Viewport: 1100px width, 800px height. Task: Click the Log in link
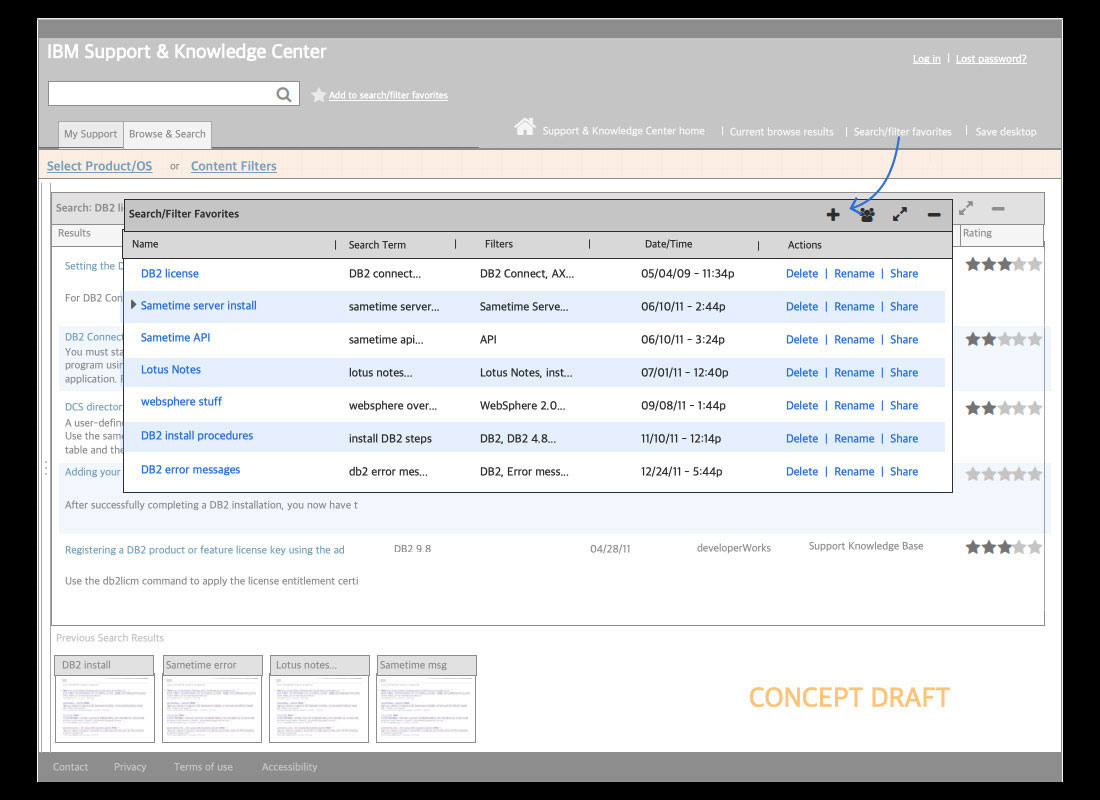tap(926, 59)
